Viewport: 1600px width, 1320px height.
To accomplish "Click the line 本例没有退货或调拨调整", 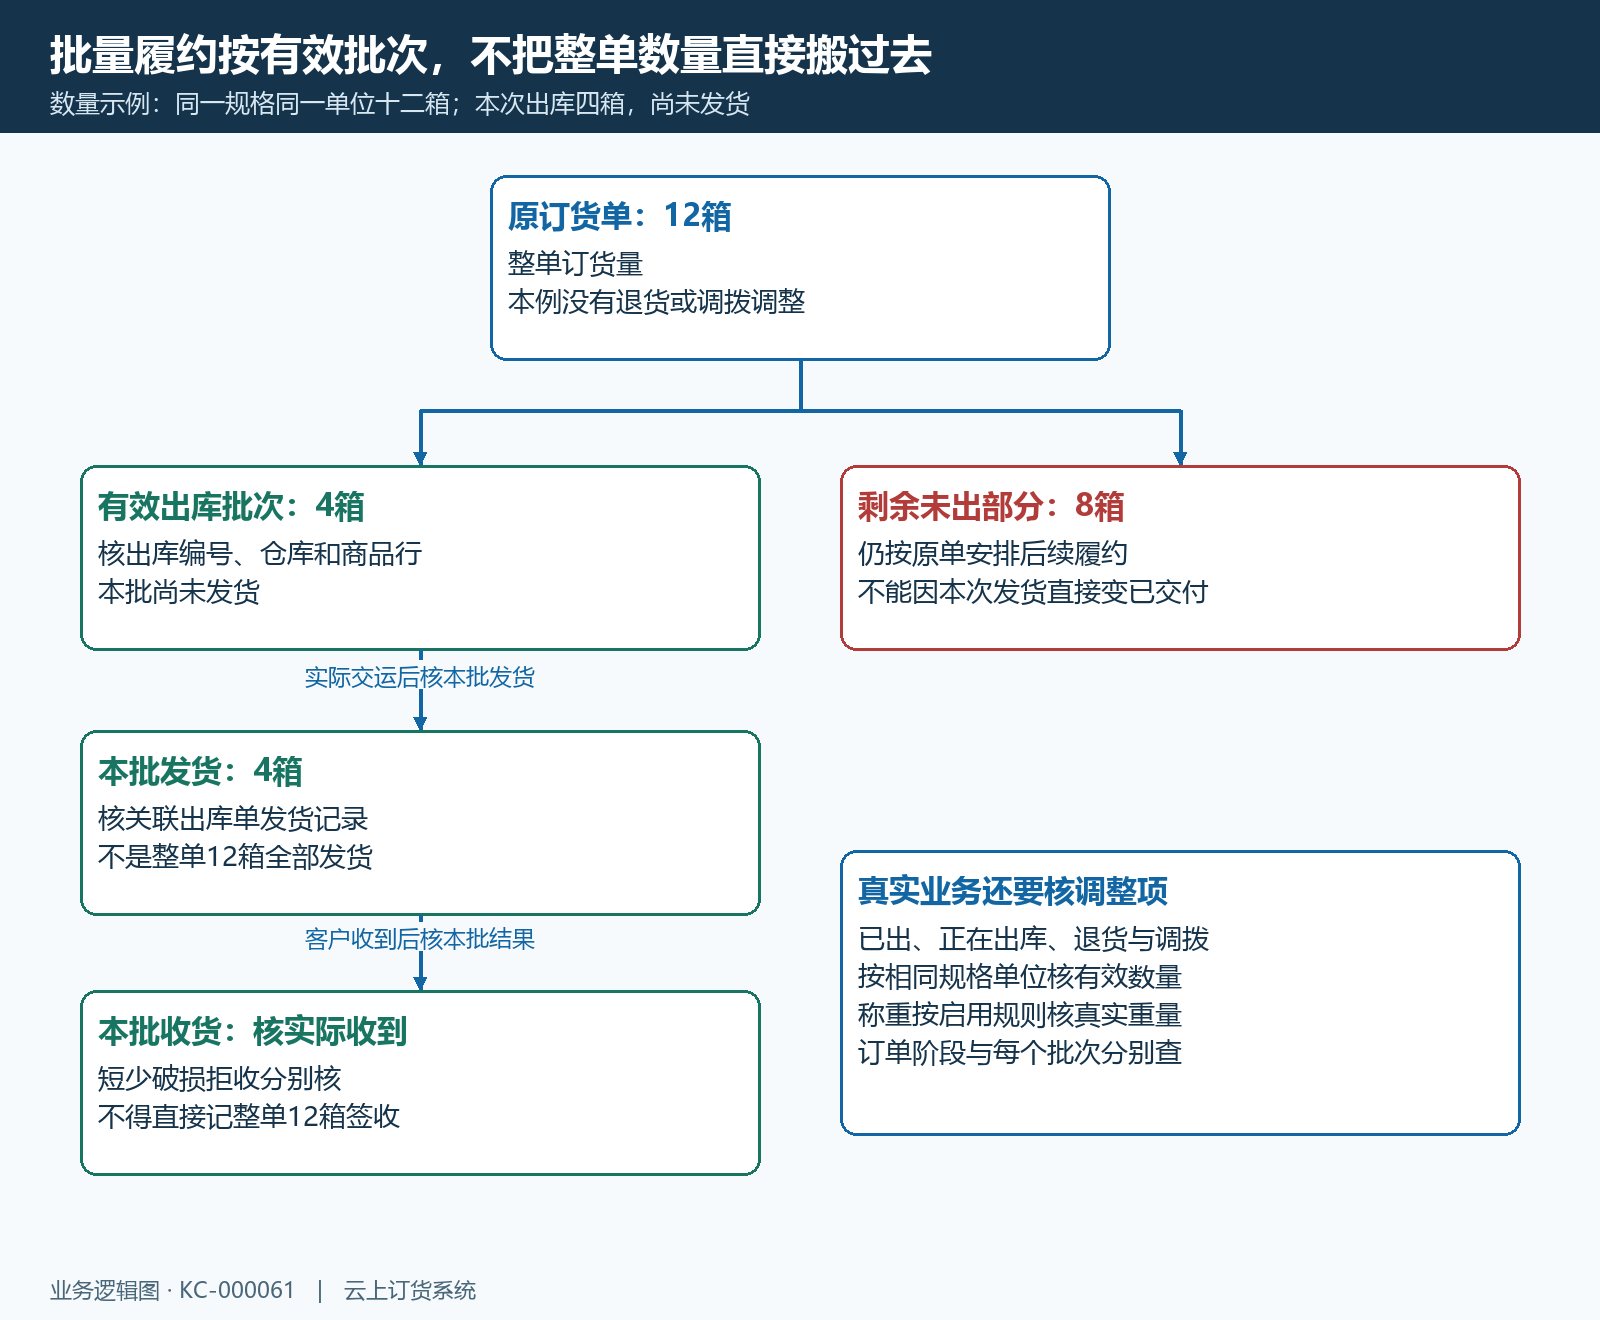I will click(657, 302).
